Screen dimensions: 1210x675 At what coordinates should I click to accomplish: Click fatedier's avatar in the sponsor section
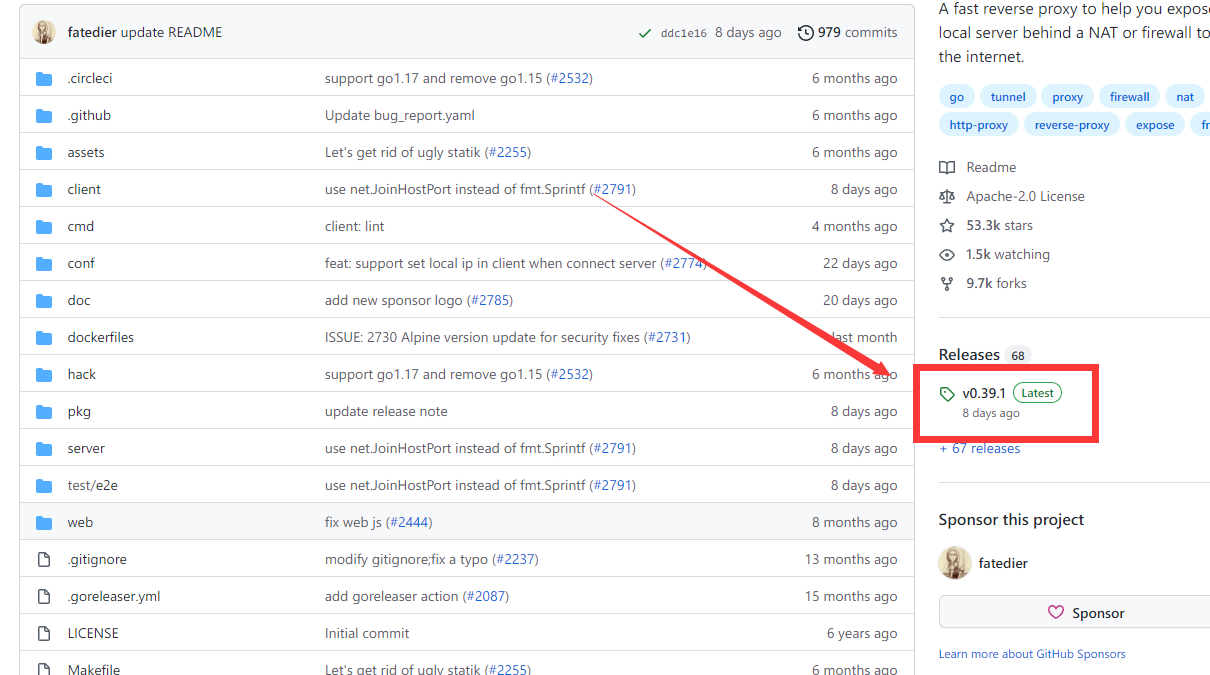(955, 563)
